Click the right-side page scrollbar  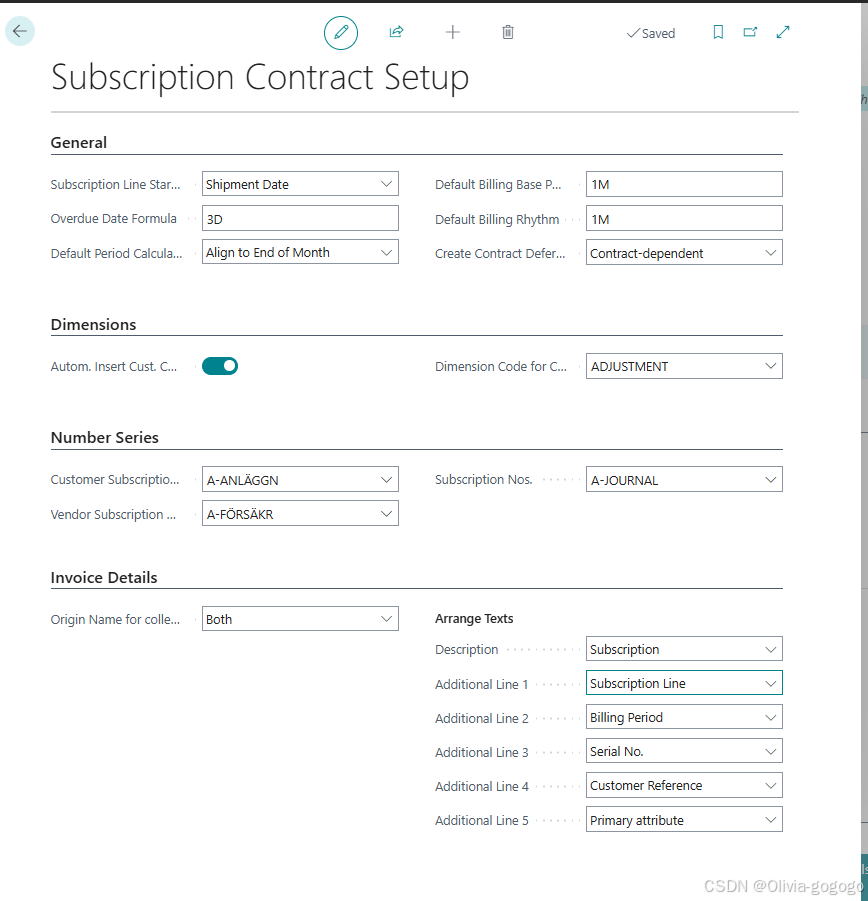pos(862,450)
